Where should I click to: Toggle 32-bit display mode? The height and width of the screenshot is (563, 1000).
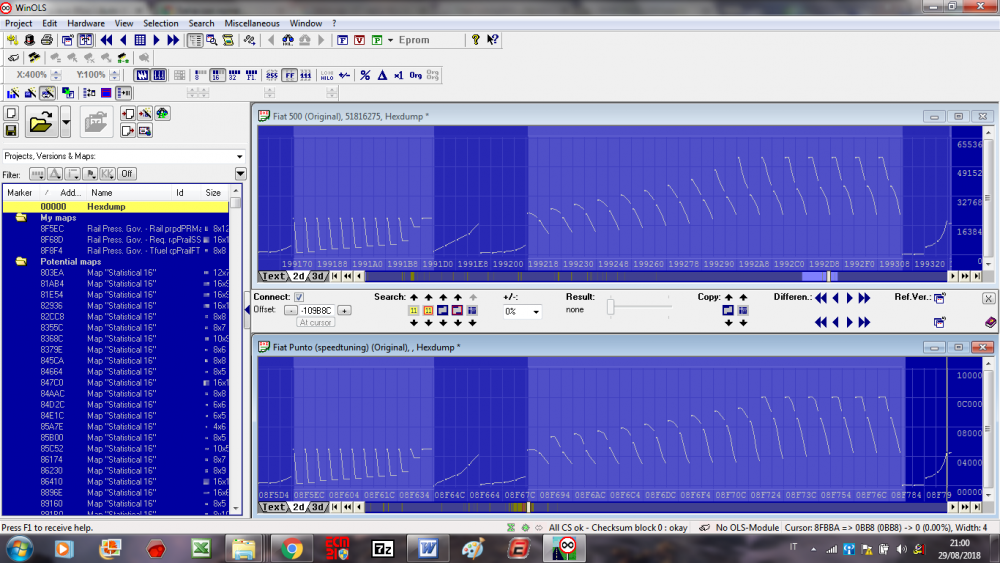tap(234, 75)
